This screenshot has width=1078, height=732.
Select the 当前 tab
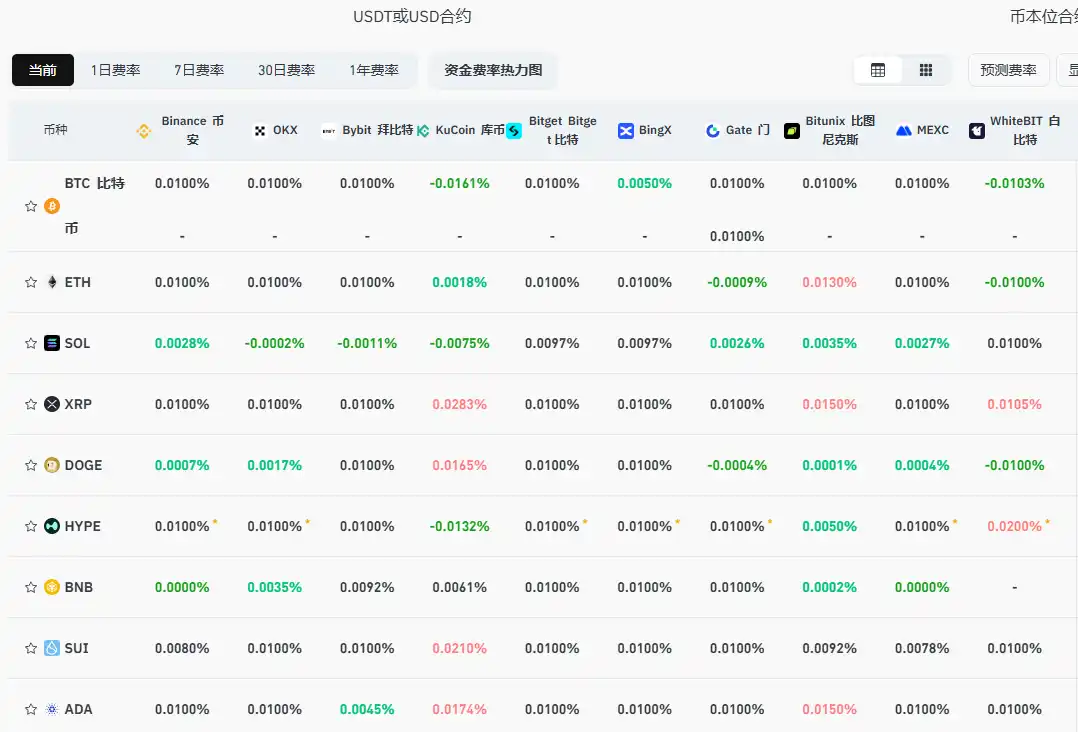(43, 70)
